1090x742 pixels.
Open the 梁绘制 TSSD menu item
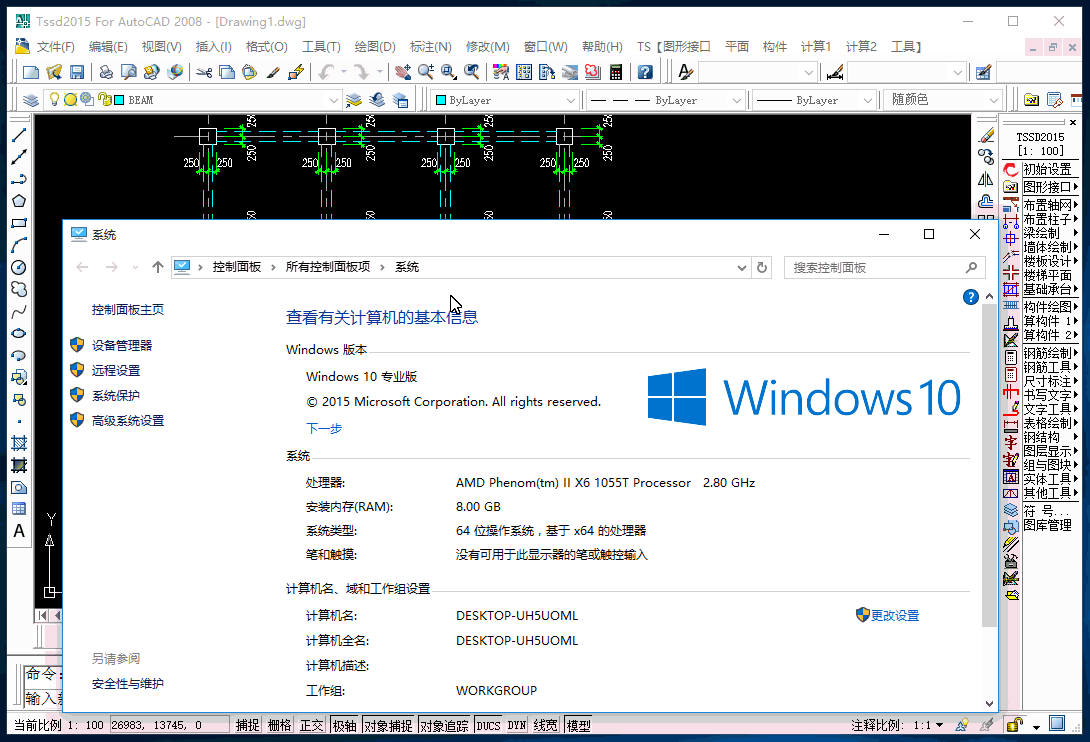[1050, 233]
